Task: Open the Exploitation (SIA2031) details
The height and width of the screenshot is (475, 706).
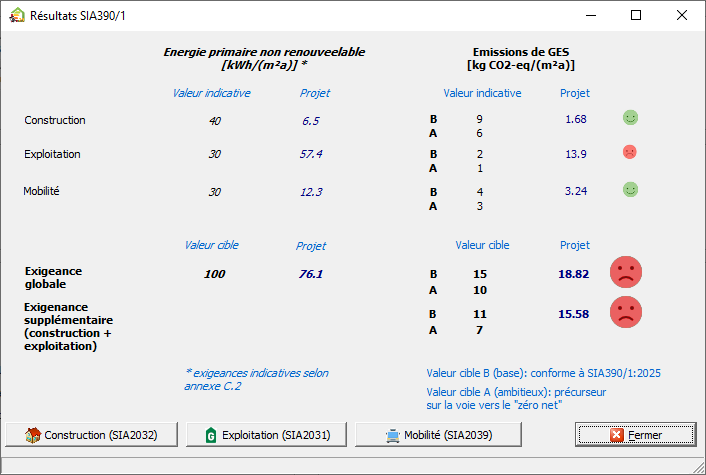Action: (274, 435)
